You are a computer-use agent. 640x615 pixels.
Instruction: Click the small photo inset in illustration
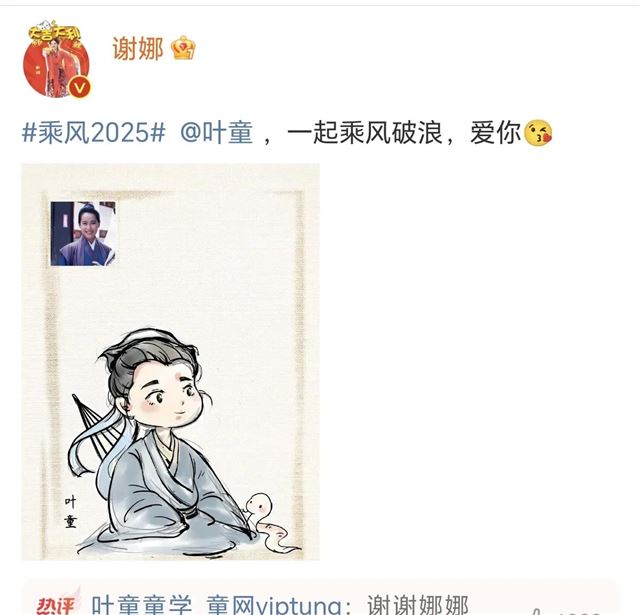(83, 233)
